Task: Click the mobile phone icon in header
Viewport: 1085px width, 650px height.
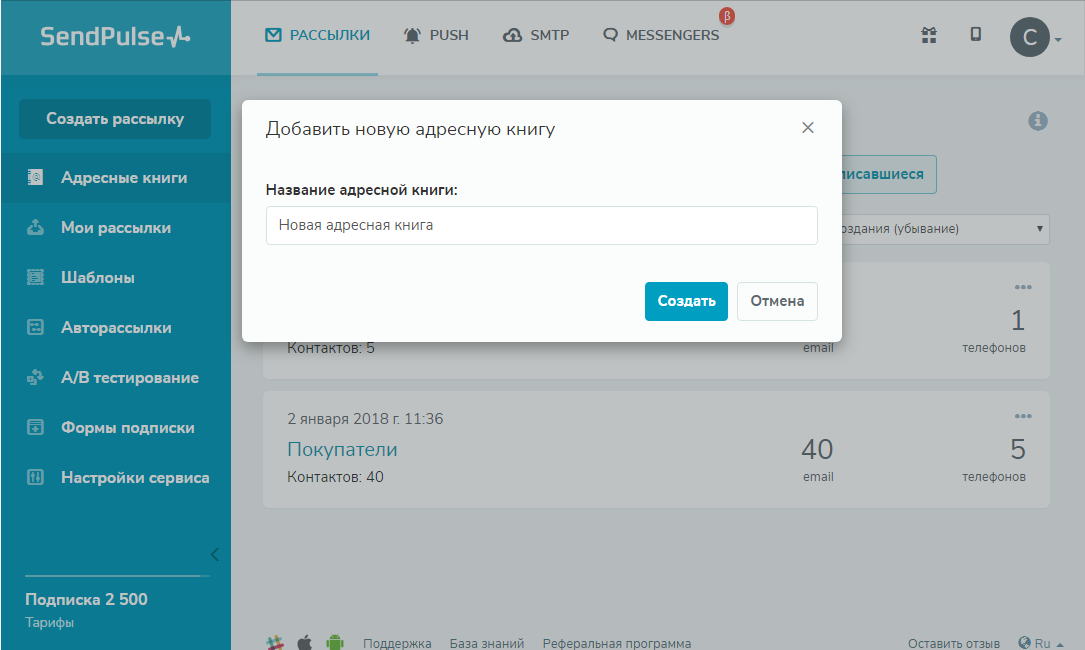Action: tap(976, 35)
